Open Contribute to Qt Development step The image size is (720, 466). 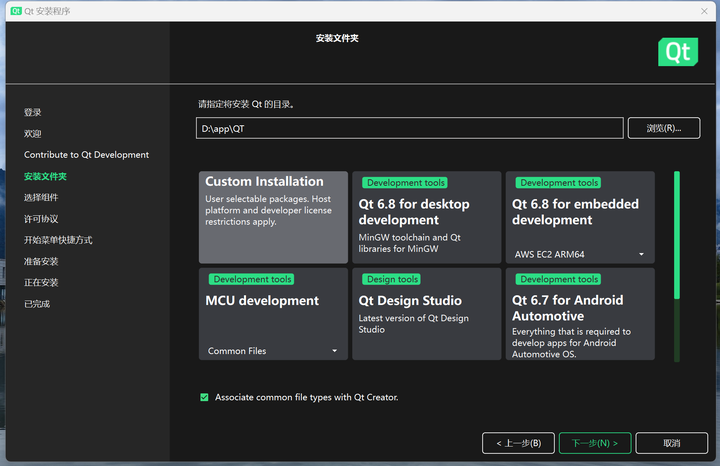[86, 155]
